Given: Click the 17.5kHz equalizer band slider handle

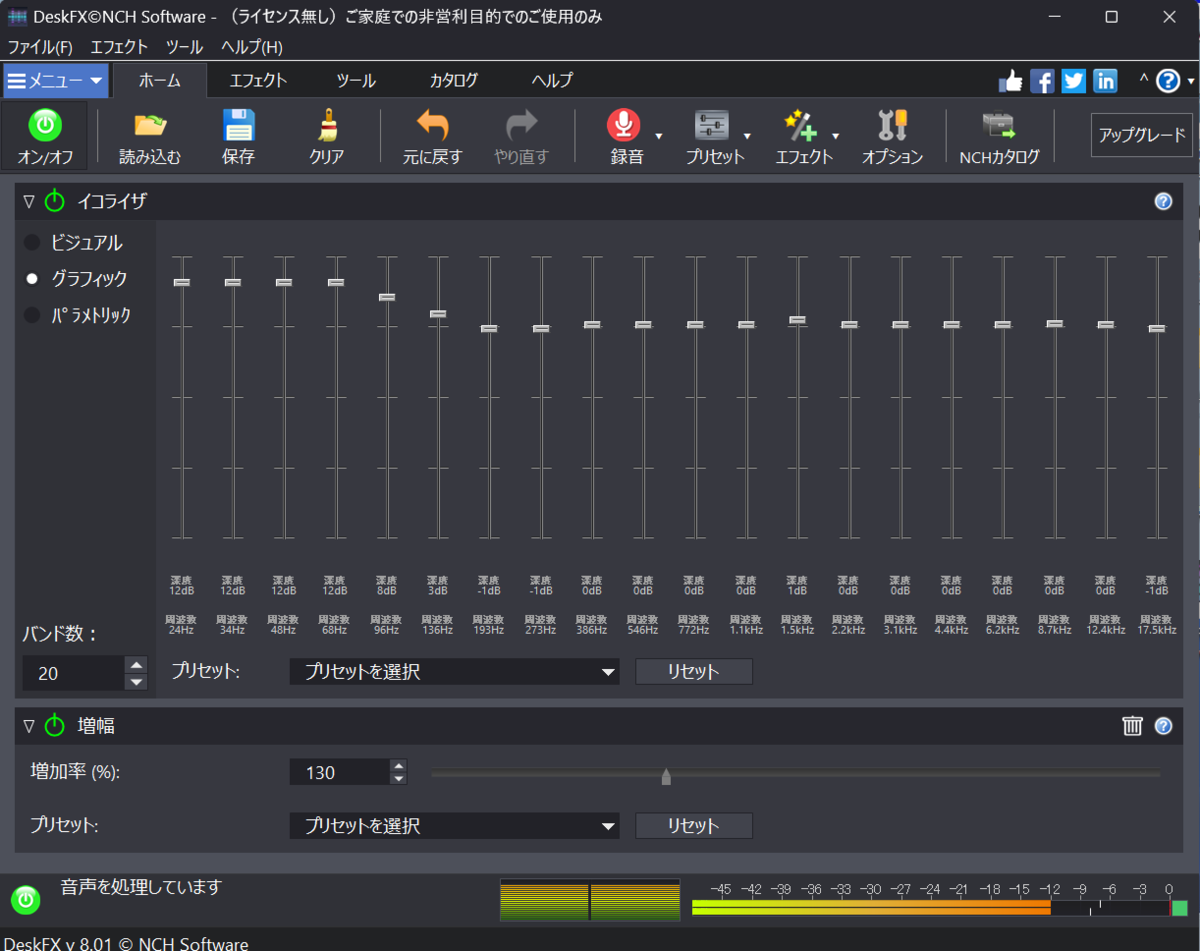Looking at the screenshot, I should pos(1157,329).
